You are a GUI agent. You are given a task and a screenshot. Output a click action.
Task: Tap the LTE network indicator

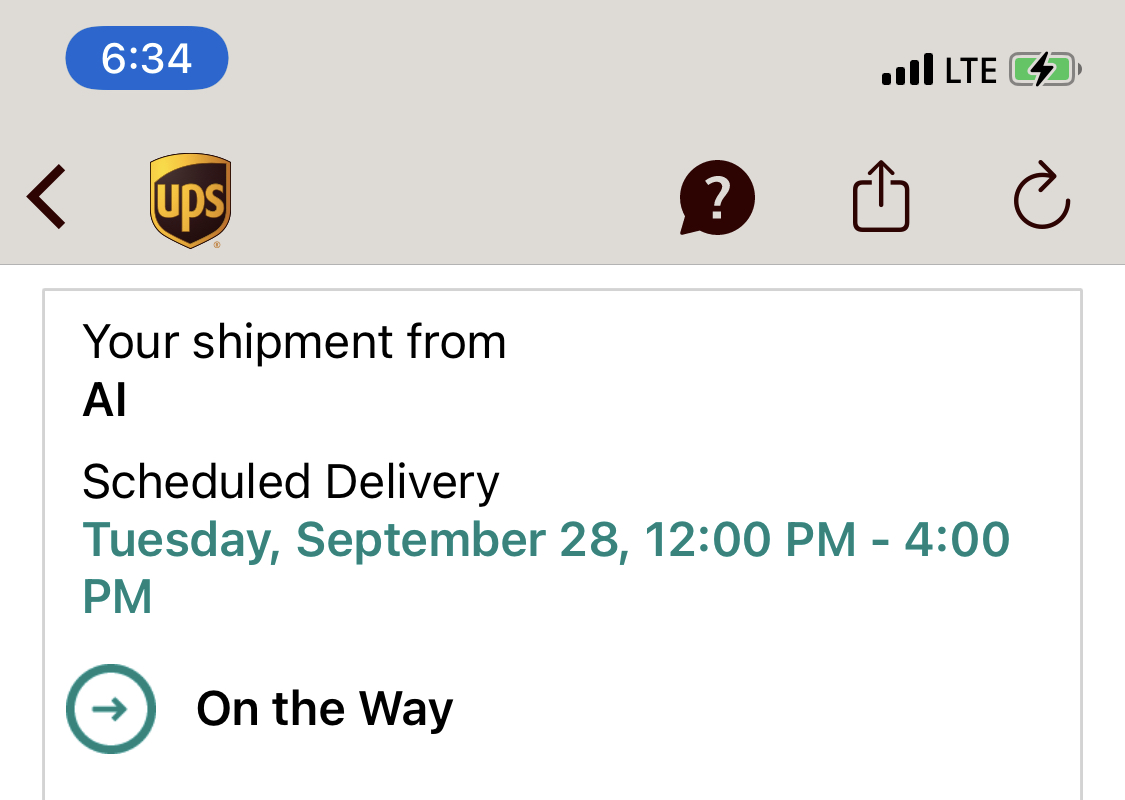970,71
